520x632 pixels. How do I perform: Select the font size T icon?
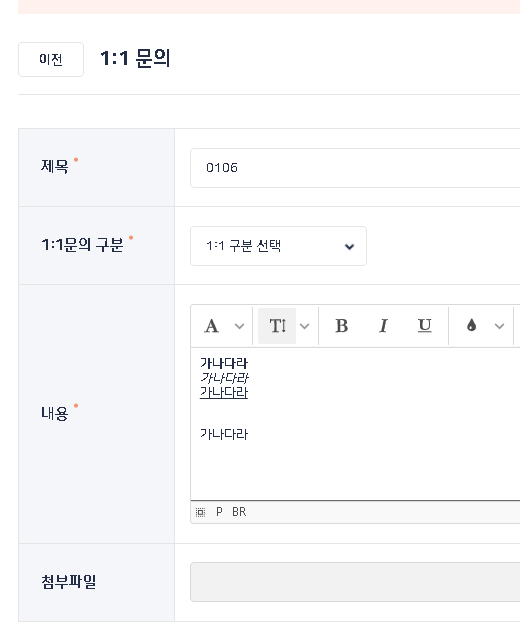pyautogui.click(x=277, y=326)
